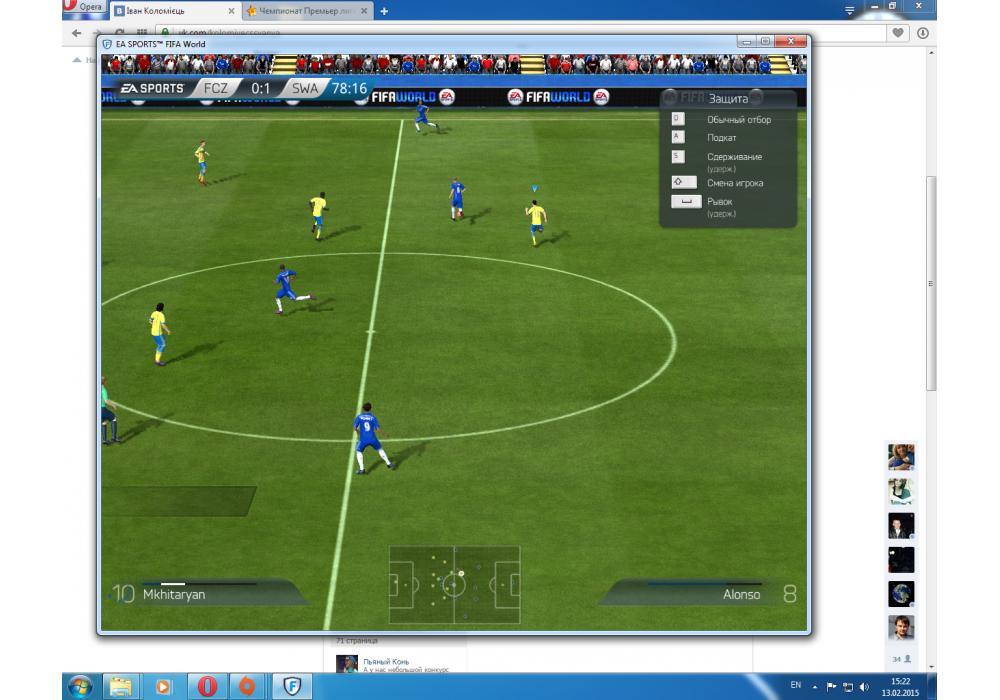
Task: Open the Windows Start menu
Action: pyautogui.click(x=80, y=687)
